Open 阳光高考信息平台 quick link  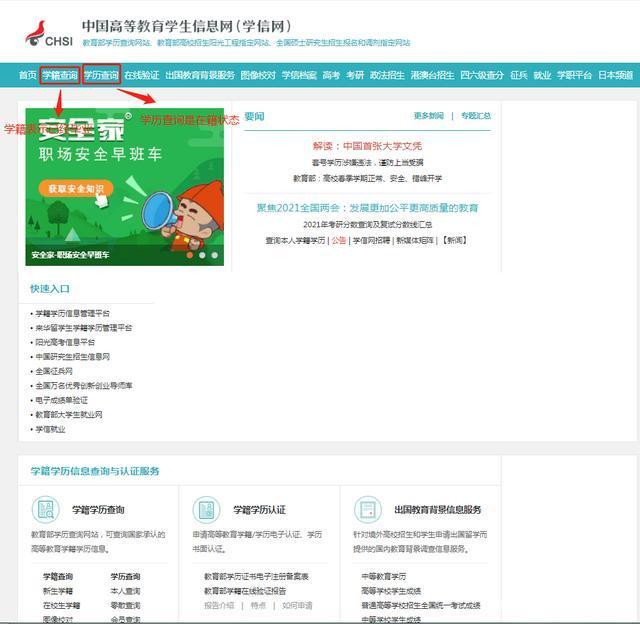click(65, 342)
